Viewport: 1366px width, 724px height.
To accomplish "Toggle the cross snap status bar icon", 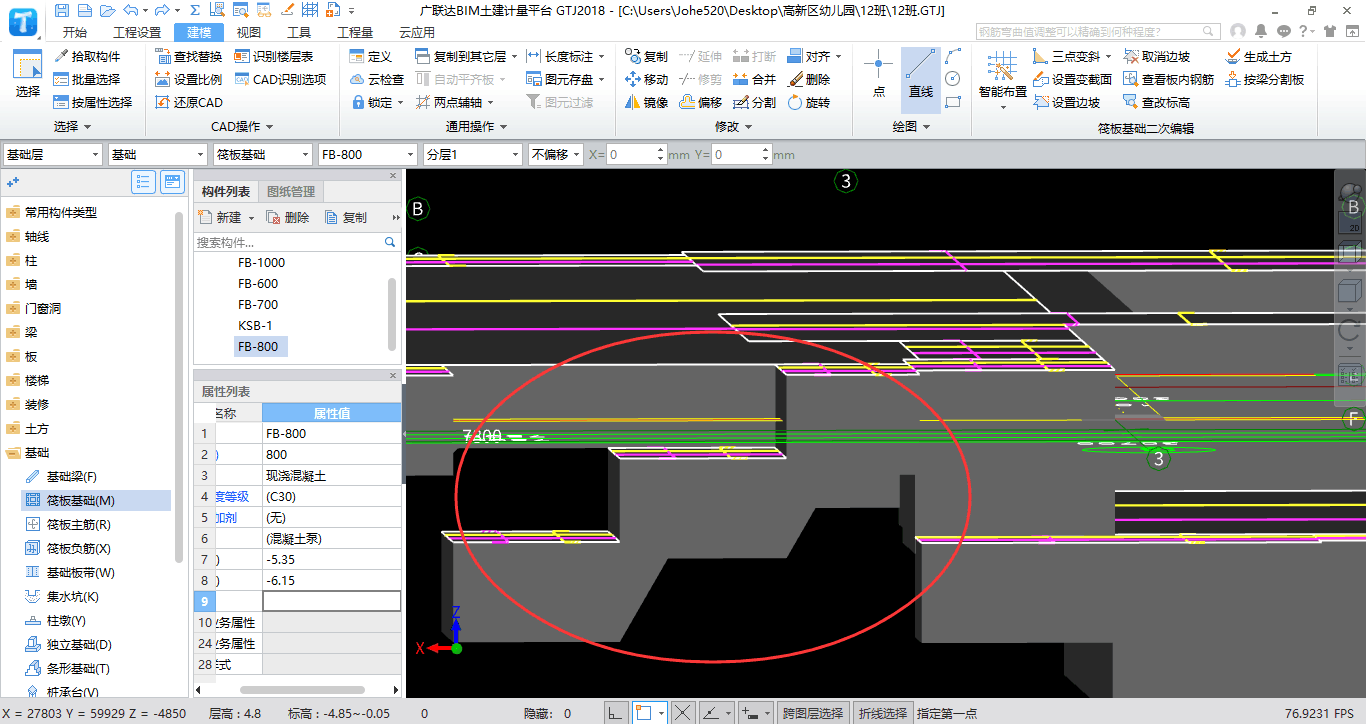I will coord(683,713).
